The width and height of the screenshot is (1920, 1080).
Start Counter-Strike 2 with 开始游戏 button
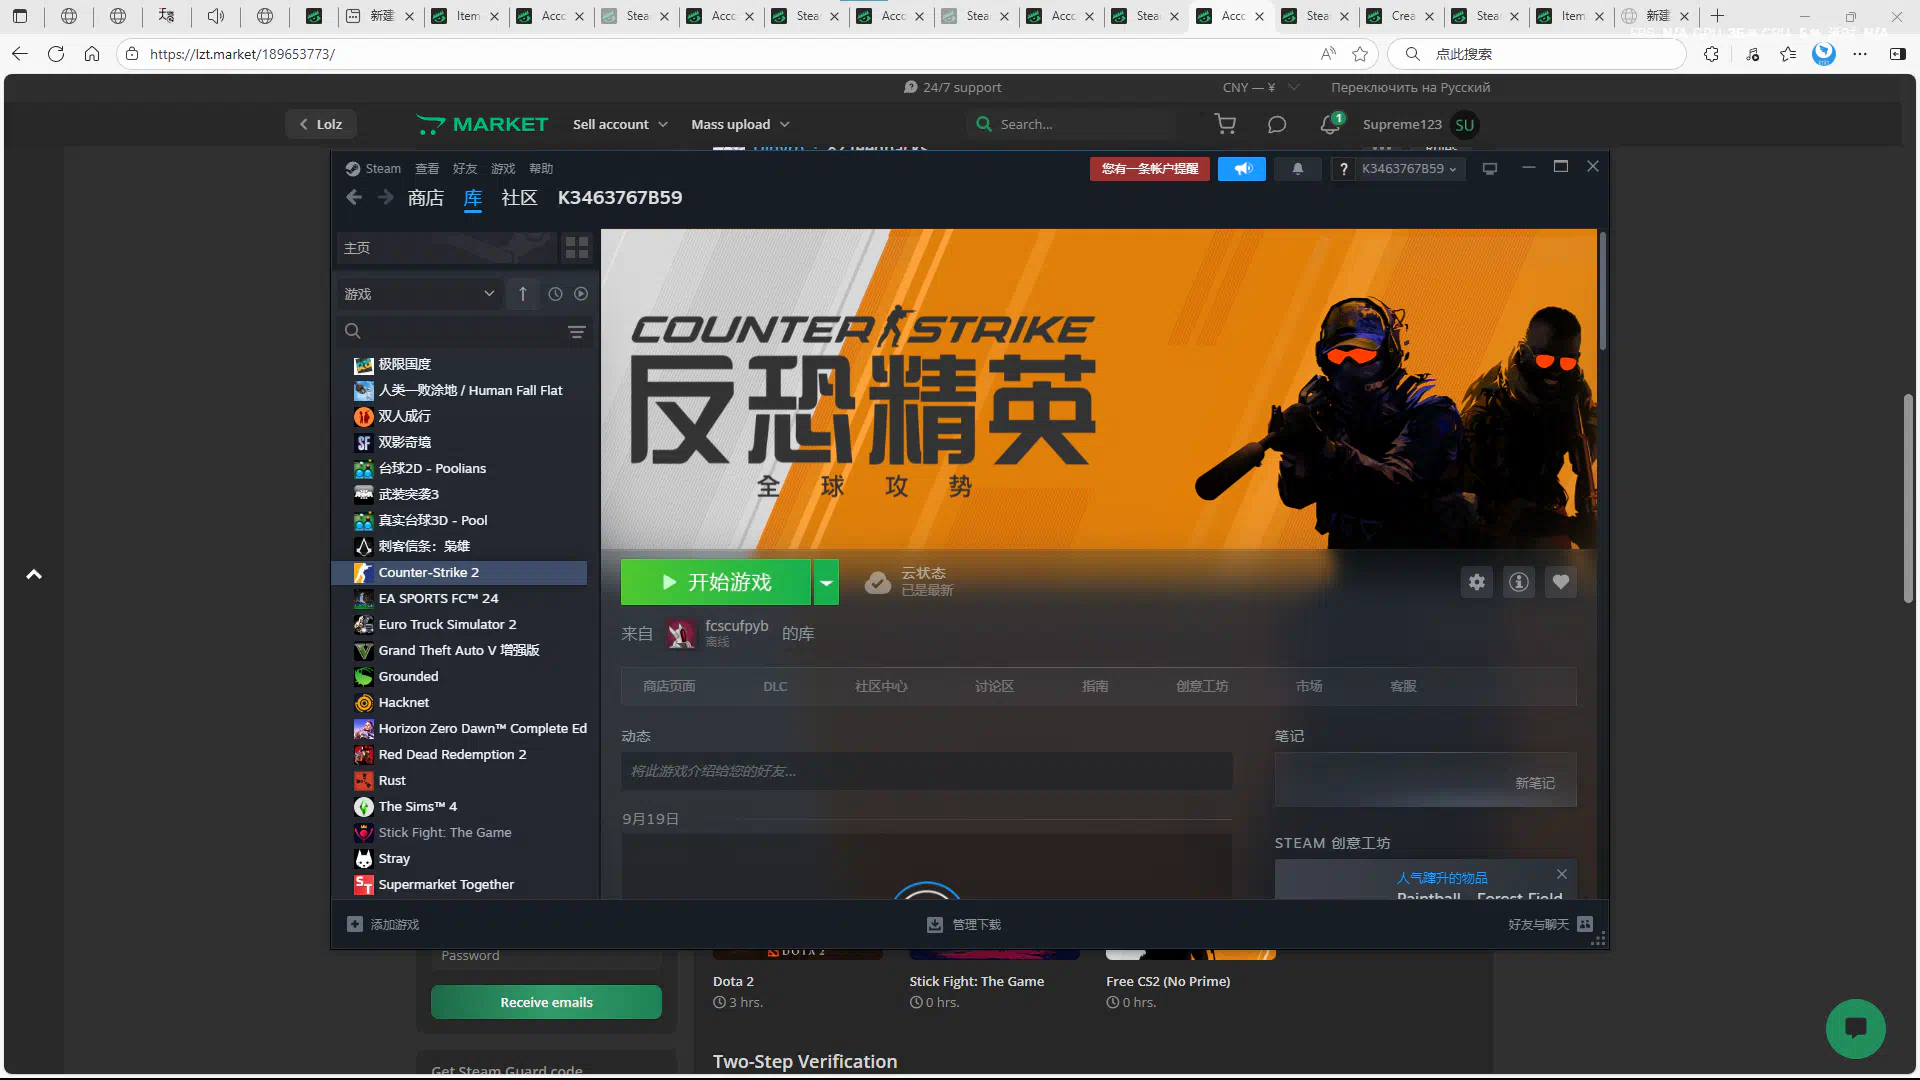[716, 582]
